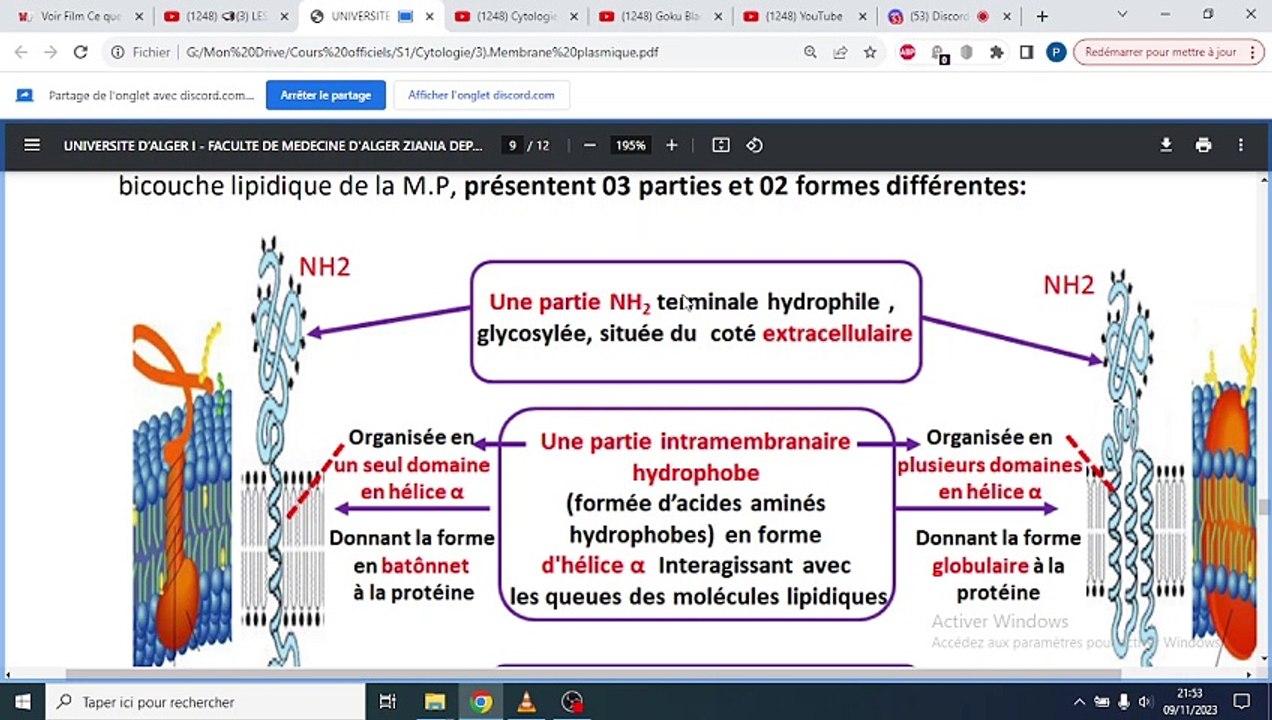The height and width of the screenshot is (720, 1272).
Task: Click the text 'un seul domaine'
Action: [412, 465]
